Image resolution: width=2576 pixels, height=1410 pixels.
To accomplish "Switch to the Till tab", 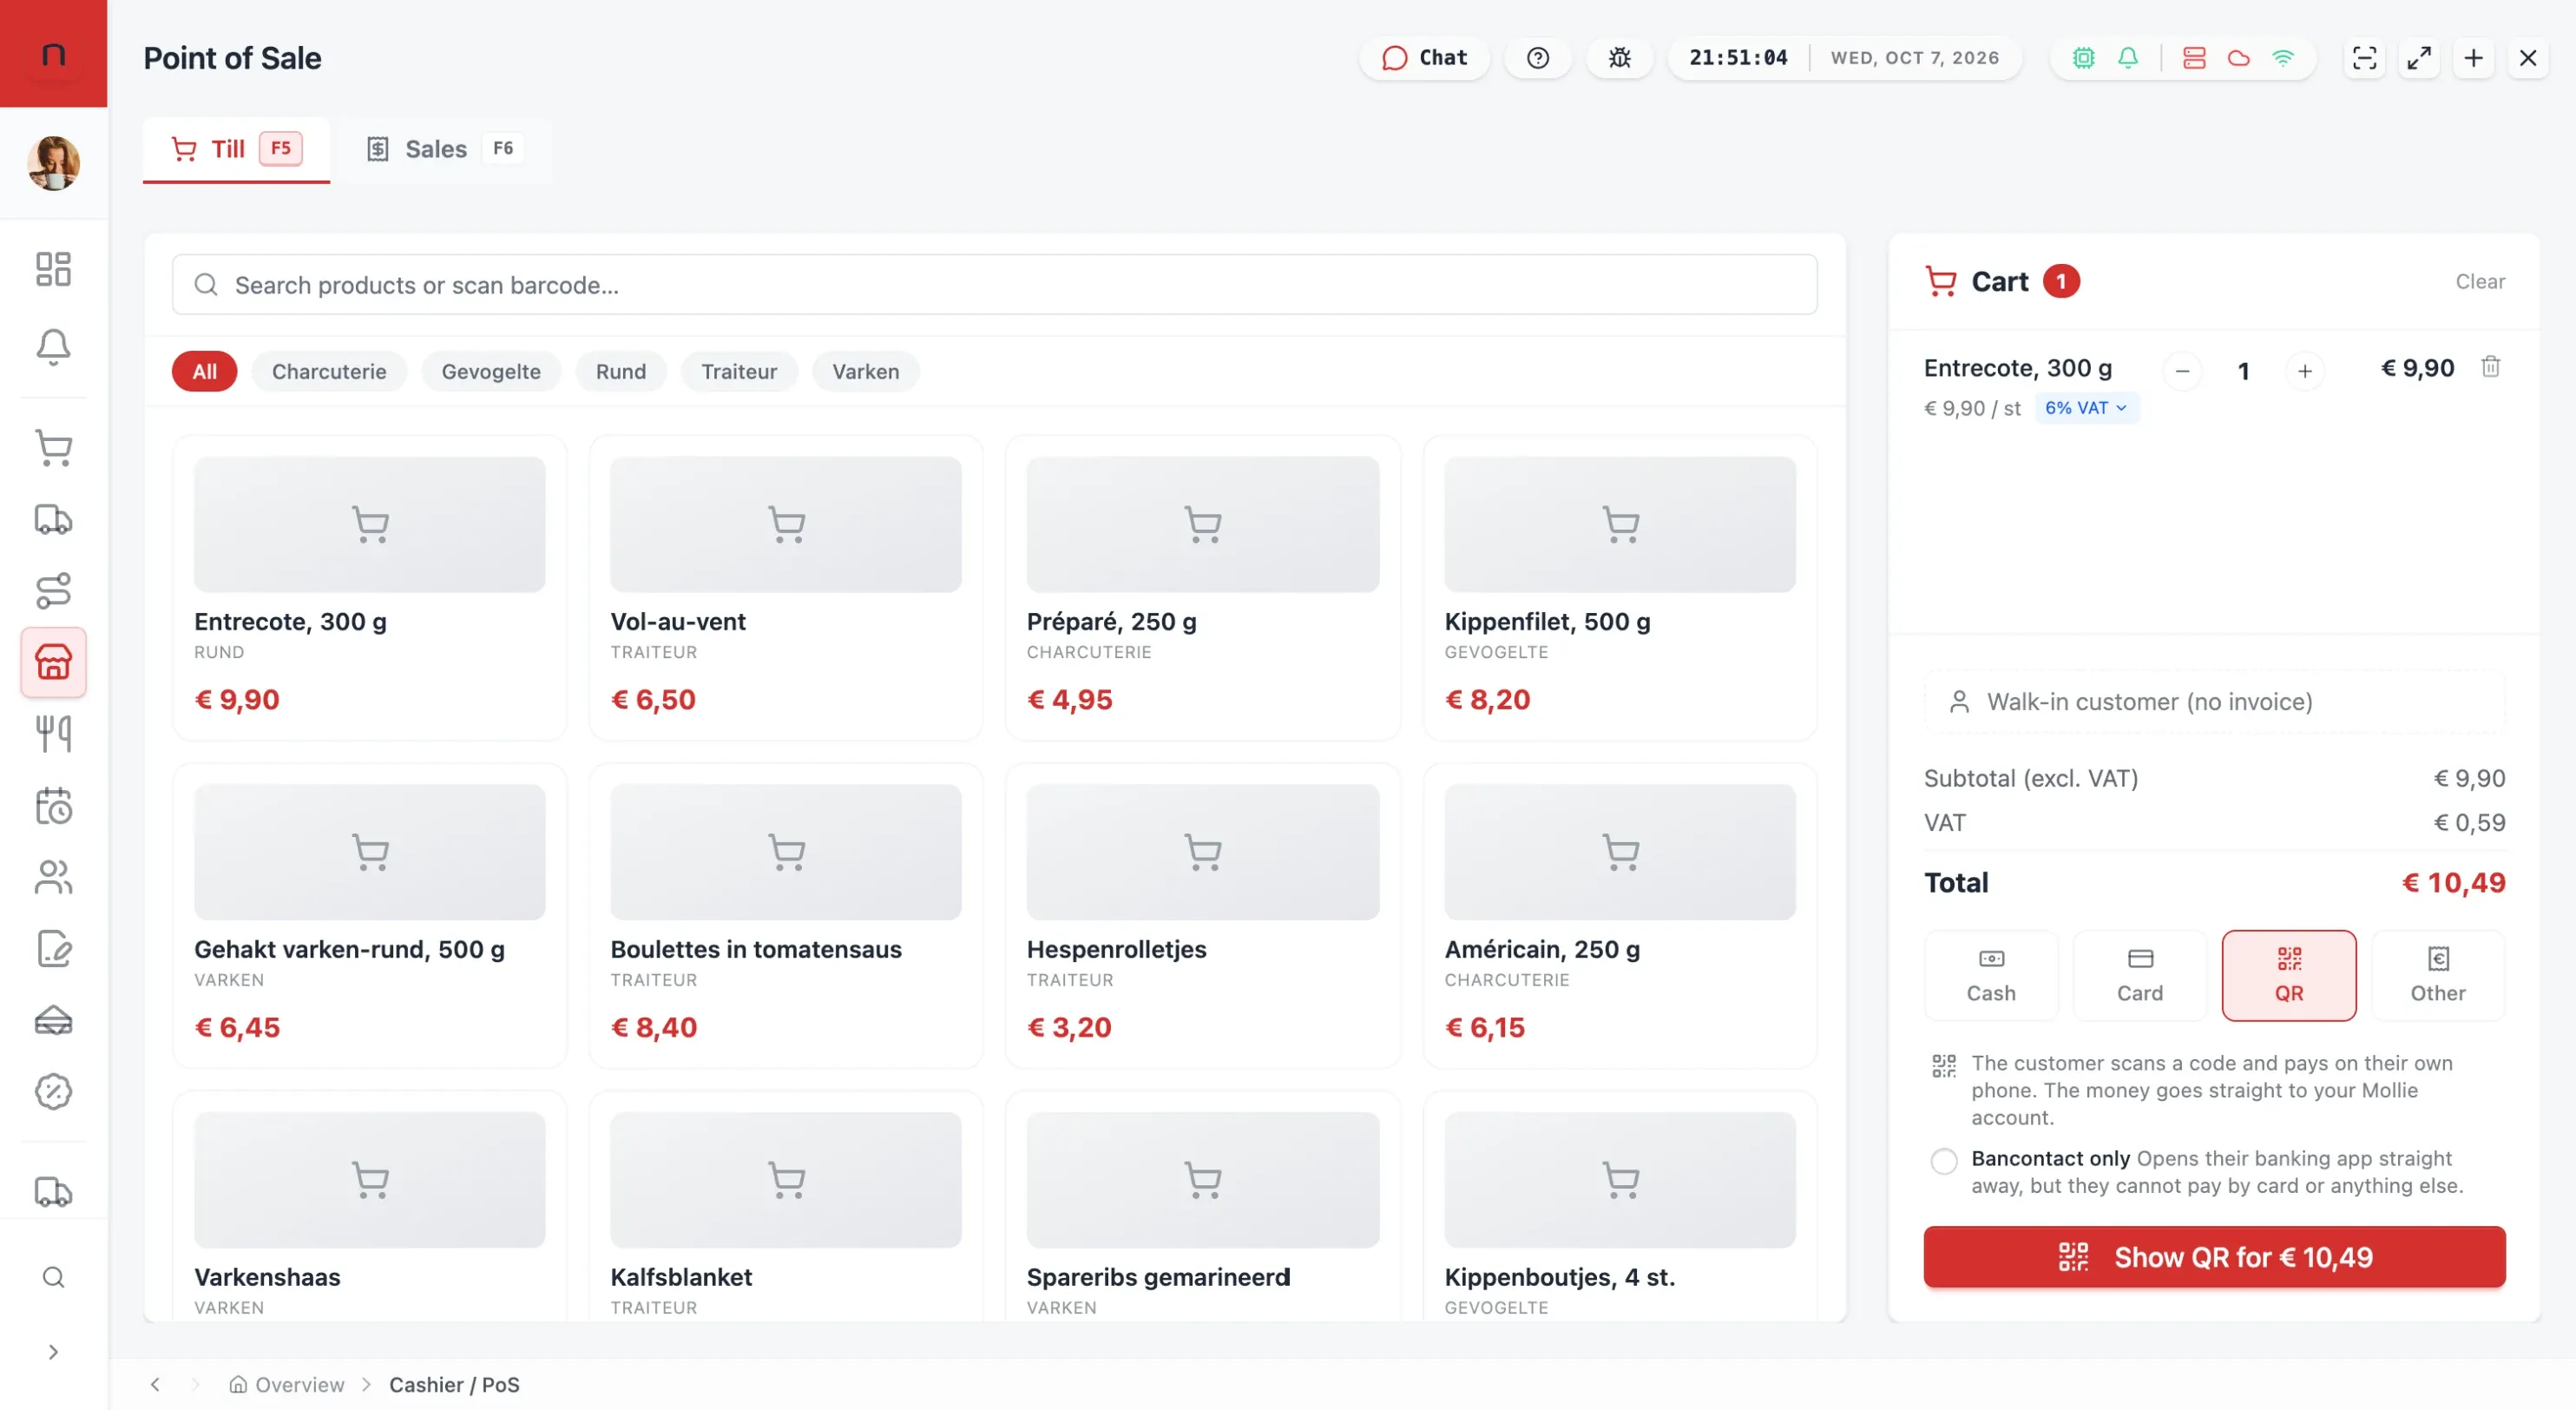I will (x=236, y=149).
